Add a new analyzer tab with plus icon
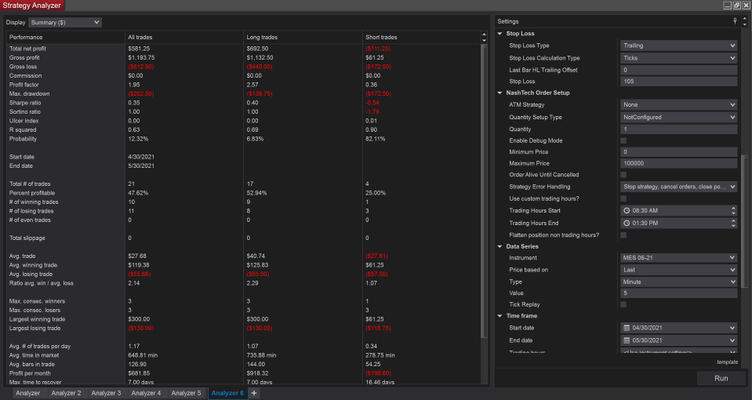 click(254, 393)
